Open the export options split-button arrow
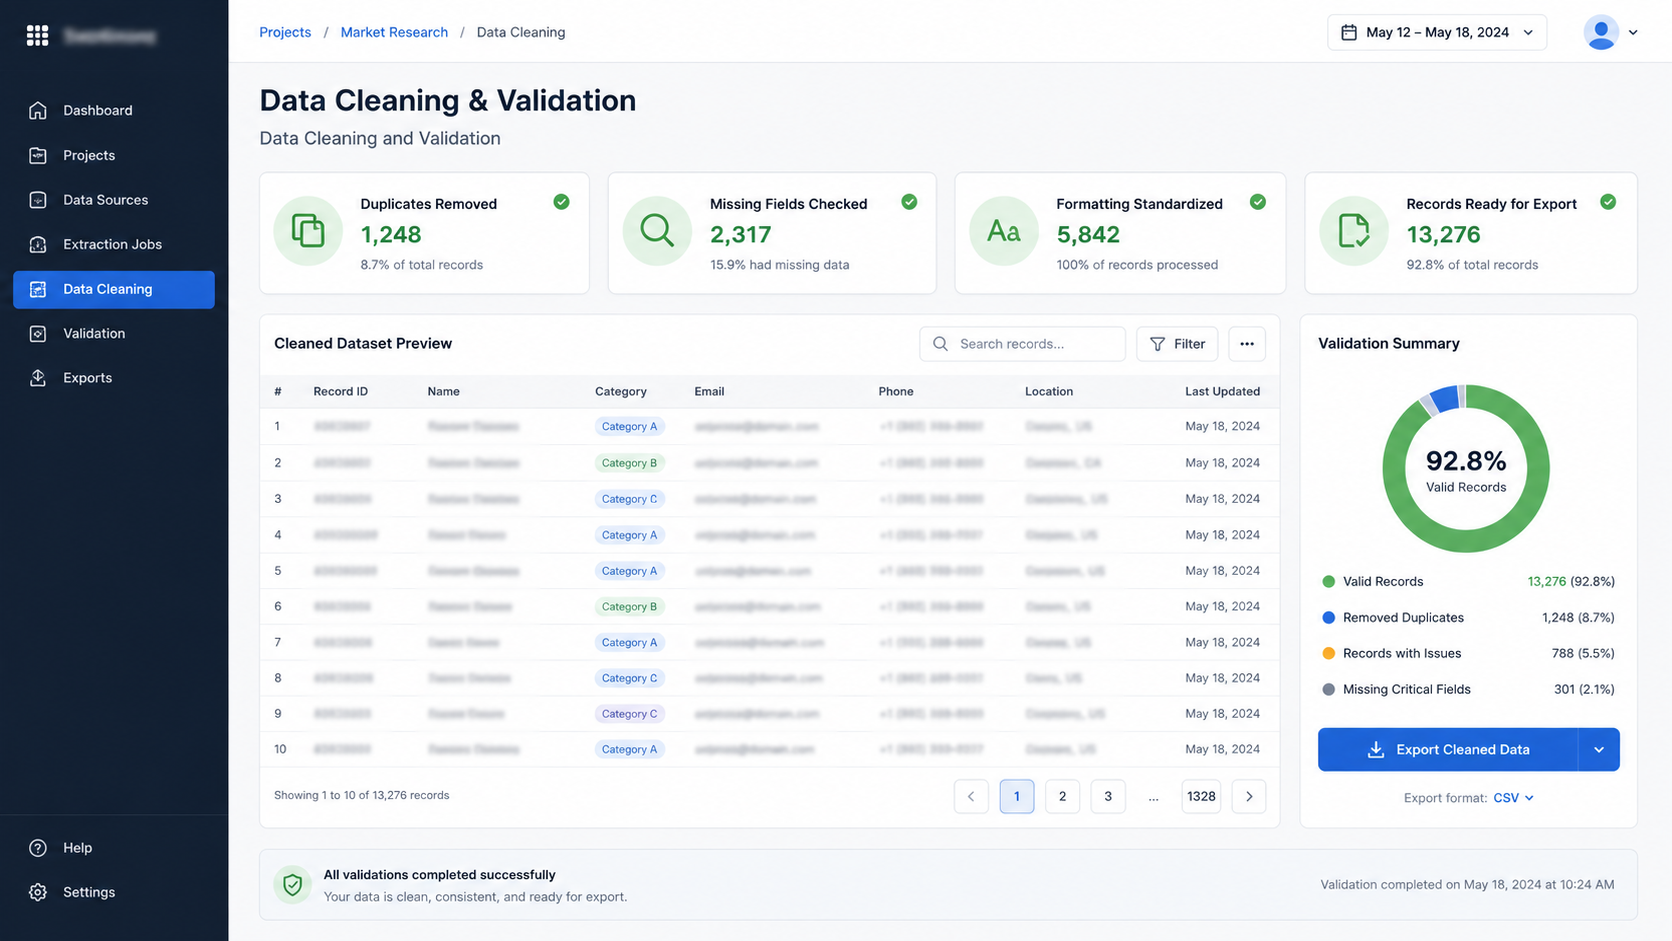This screenshot has height=941, width=1672. pyautogui.click(x=1599, y=750)
